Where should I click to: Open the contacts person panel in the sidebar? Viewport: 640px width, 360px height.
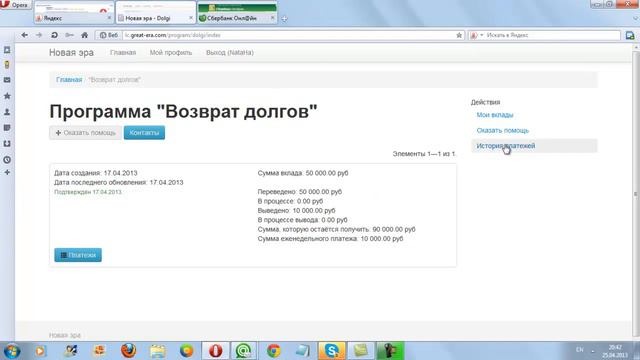point(7,112)
